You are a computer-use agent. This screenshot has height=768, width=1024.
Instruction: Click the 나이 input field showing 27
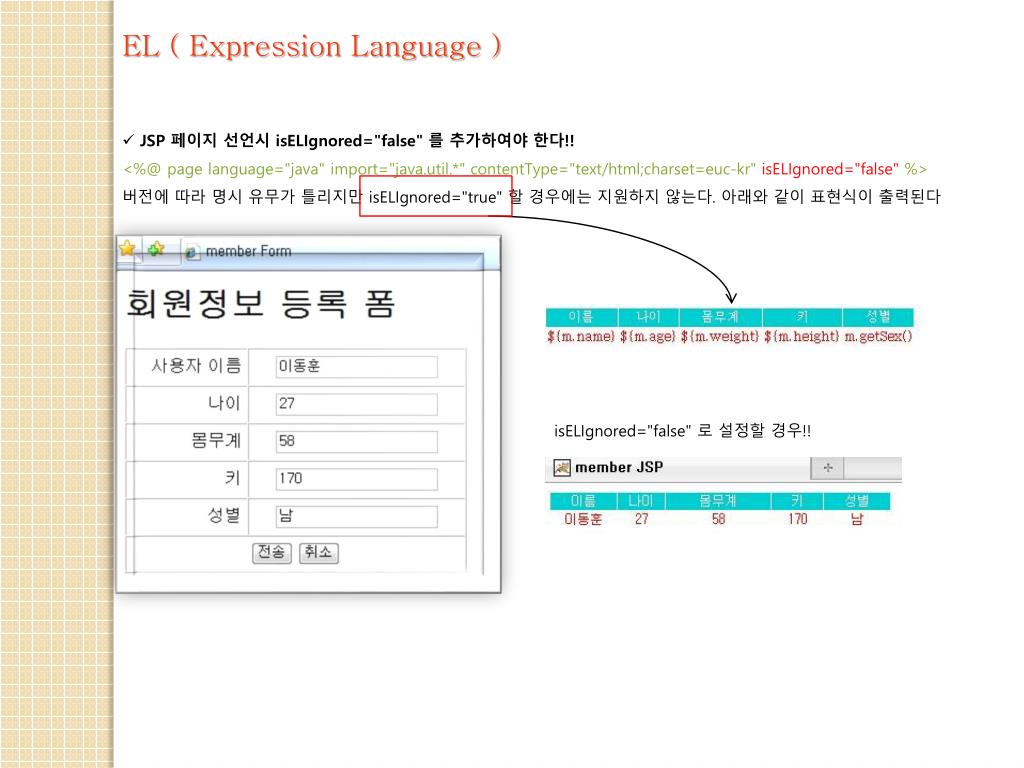tap(357, 404)
